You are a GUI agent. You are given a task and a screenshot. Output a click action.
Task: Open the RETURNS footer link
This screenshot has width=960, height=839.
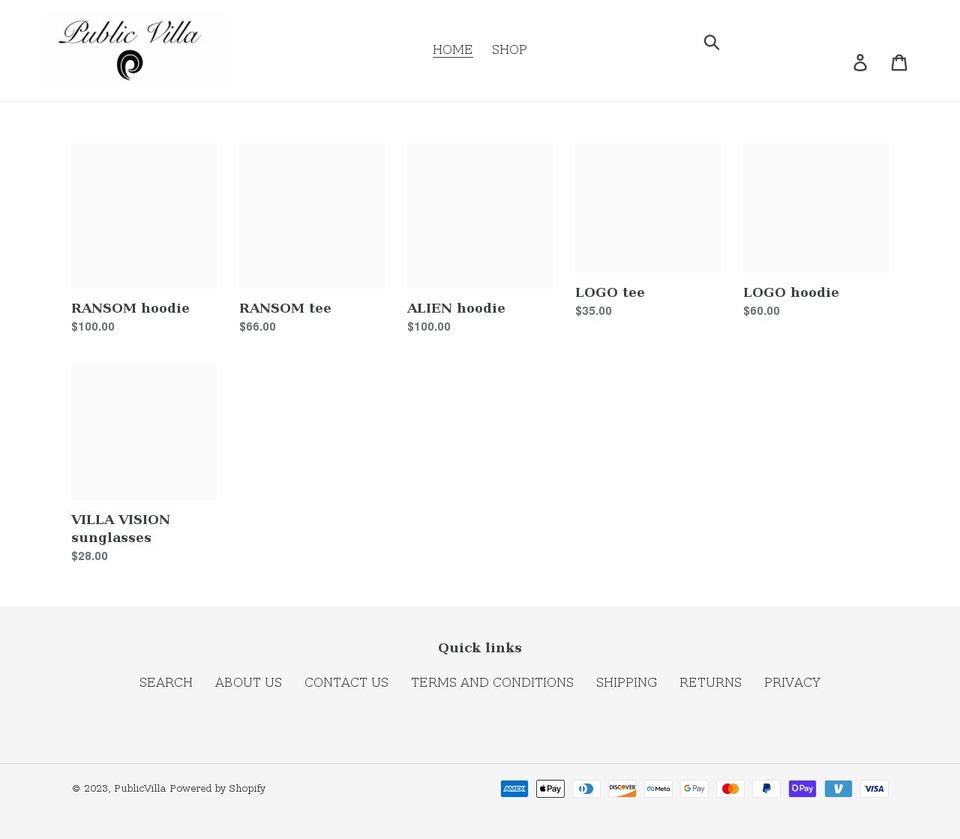[710, 682]
